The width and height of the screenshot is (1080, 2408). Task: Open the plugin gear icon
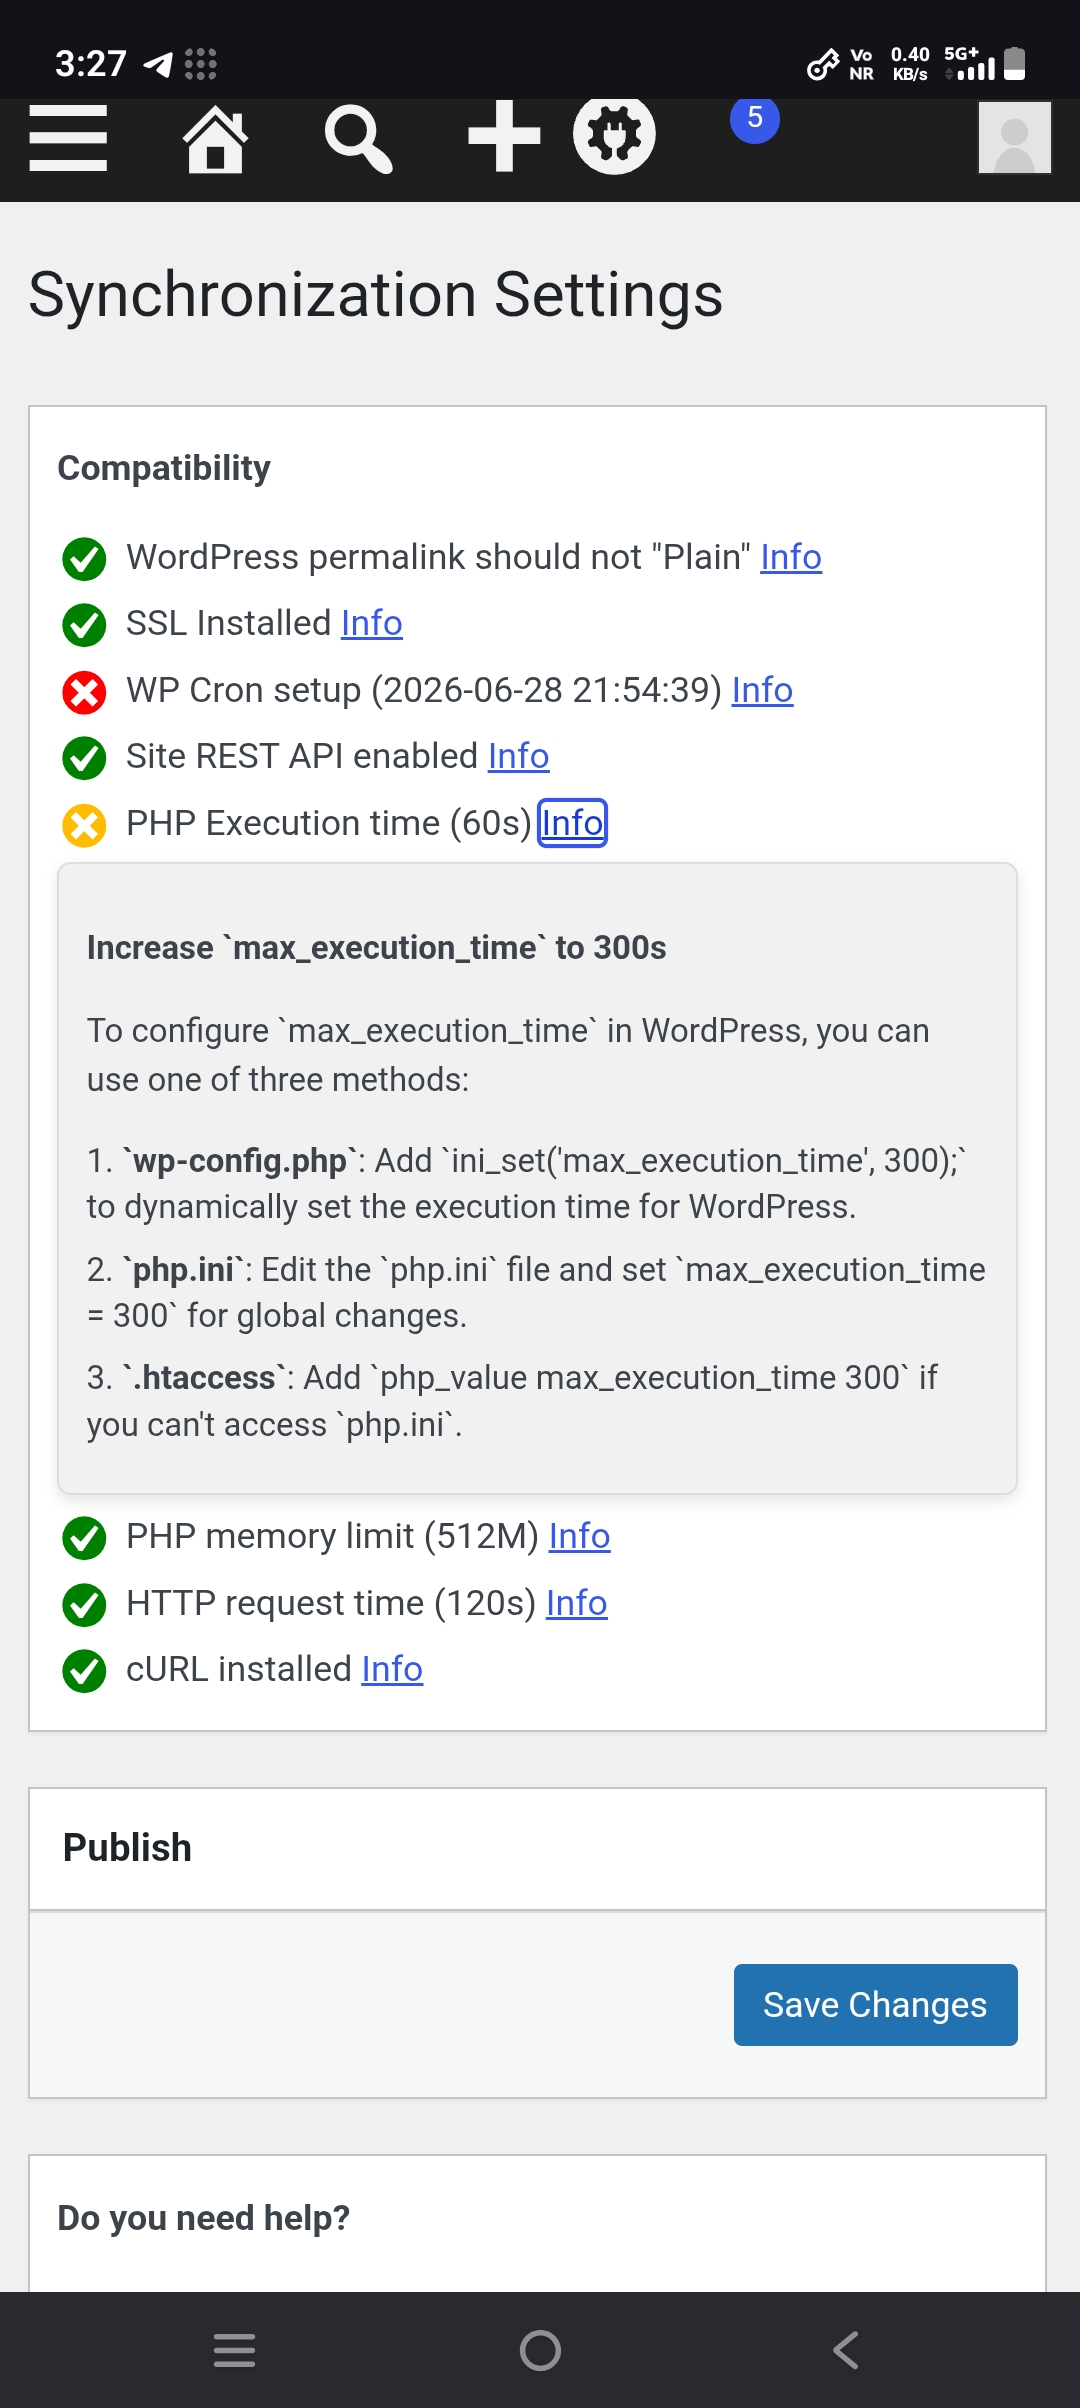[x=614, y=134]
